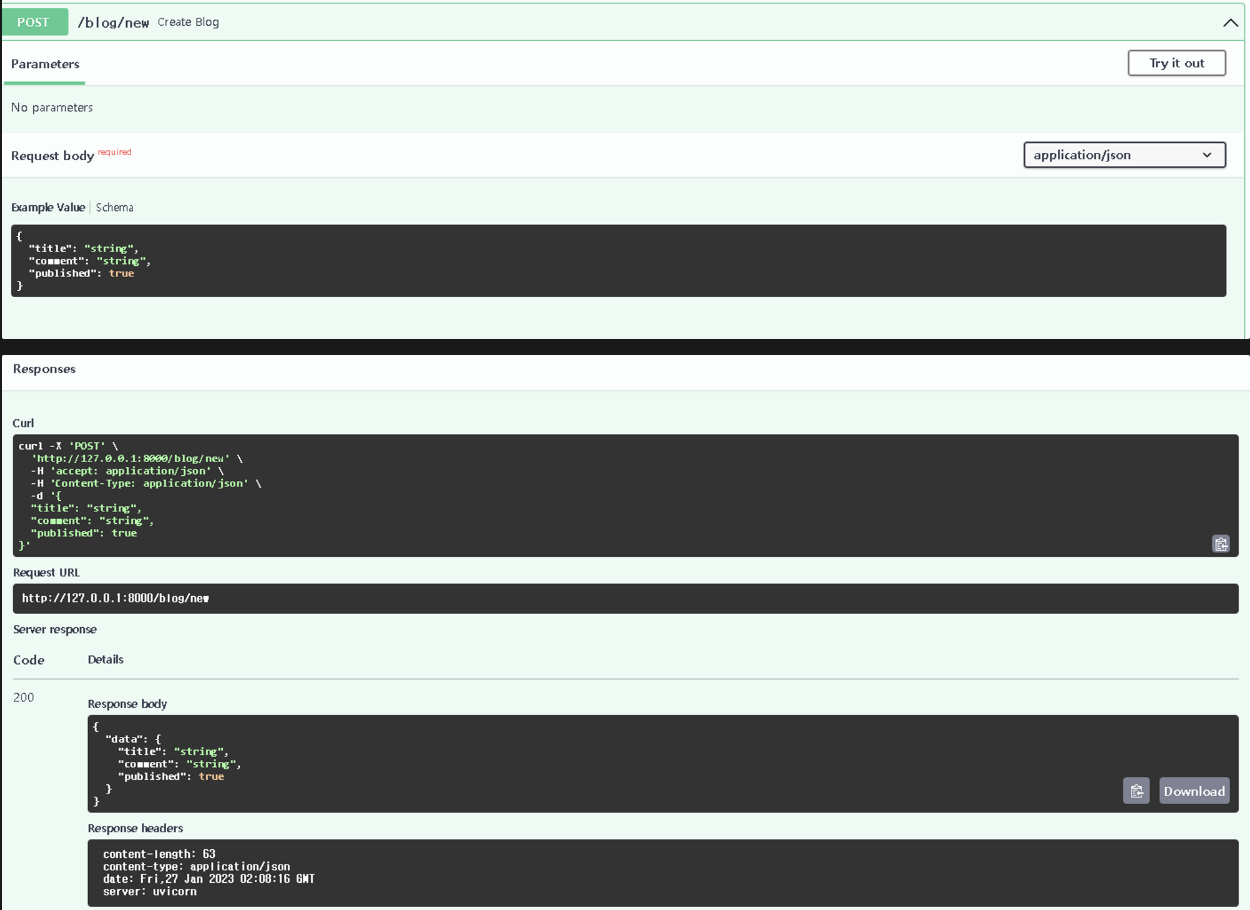Click the /blog/new endpoint path

pyautogui.click(x=113, y=22)
